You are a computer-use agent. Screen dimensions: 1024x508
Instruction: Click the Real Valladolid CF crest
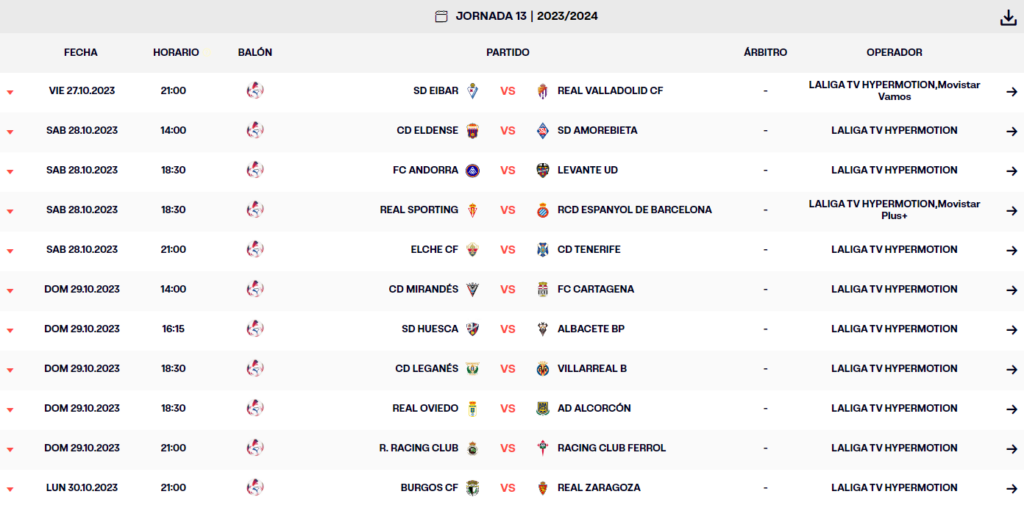click(x=543, y=91)
